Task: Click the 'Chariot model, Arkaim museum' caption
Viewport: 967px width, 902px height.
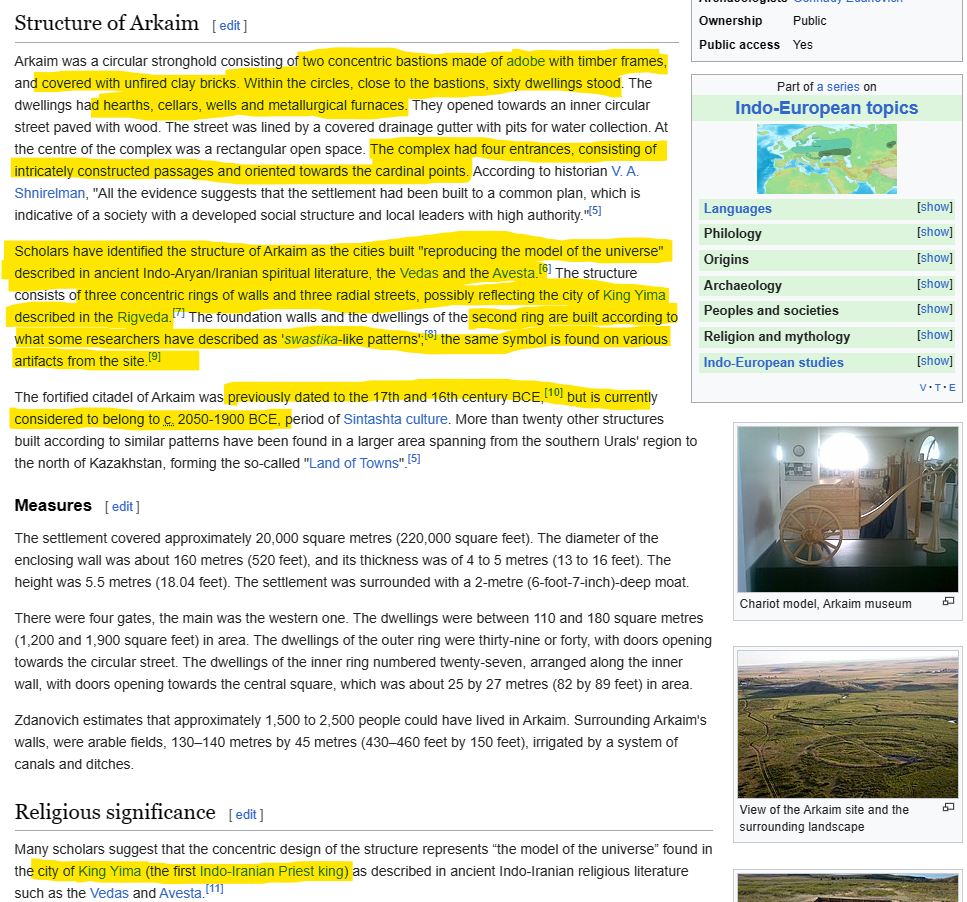Action: click(825, 604)
